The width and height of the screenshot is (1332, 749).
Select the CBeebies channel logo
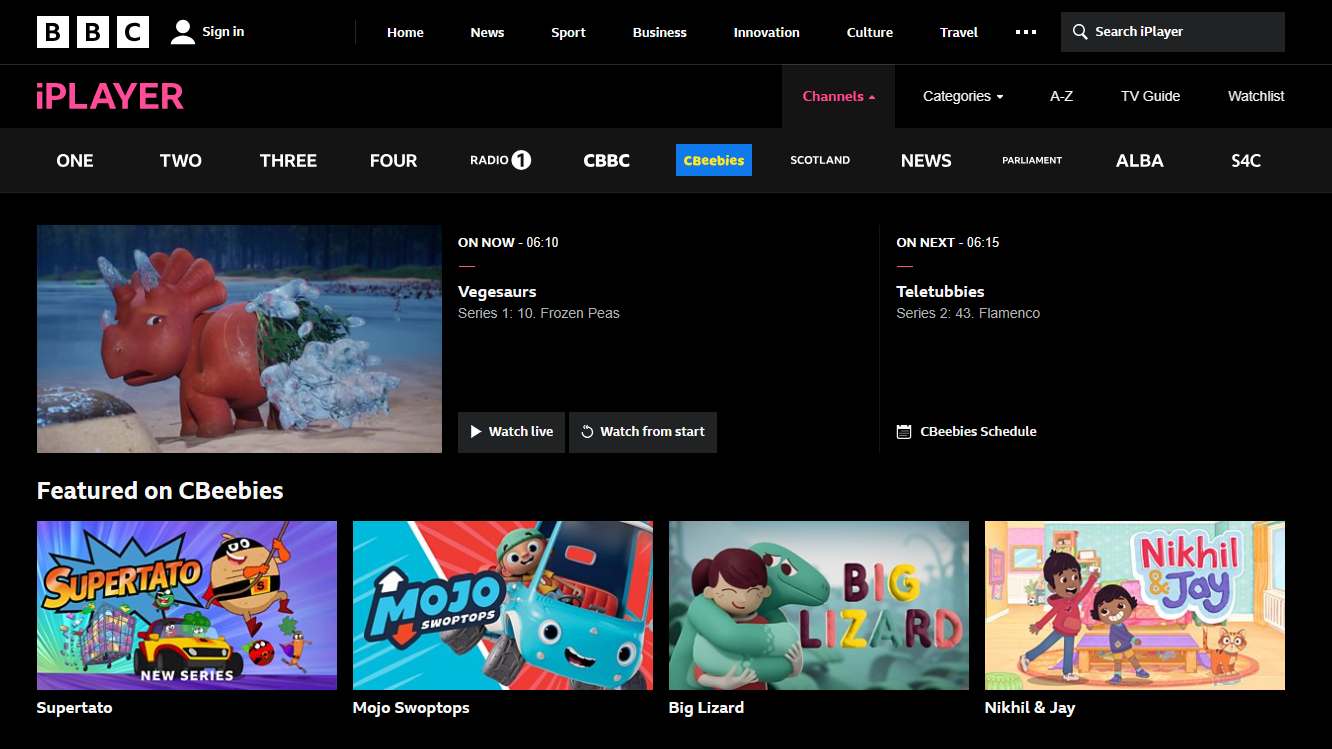tap(714, 160)
